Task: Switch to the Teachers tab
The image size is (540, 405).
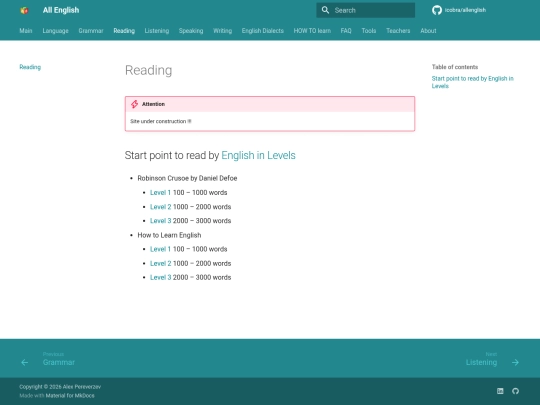Action: tap(398, 31)
